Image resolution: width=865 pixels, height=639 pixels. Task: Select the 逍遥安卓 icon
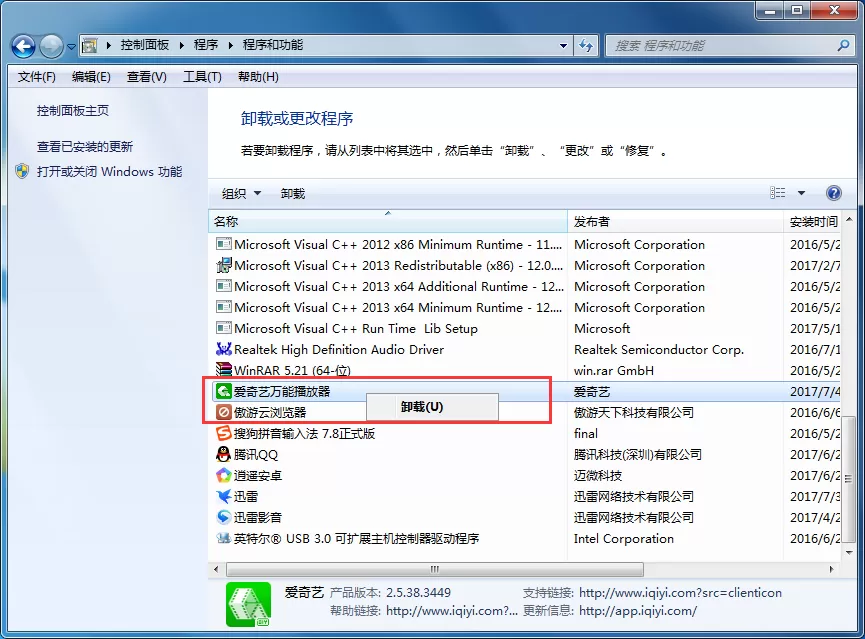[223, 475]
